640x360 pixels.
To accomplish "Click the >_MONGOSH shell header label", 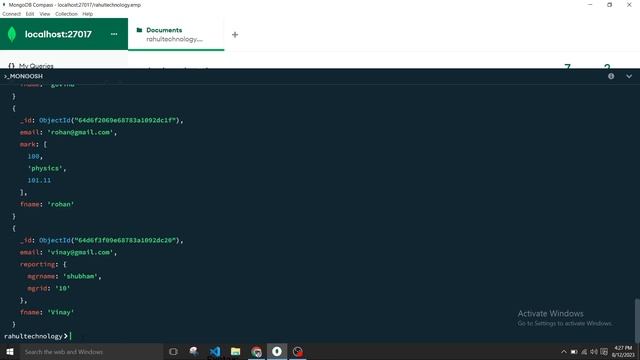I will pos(23,76).
